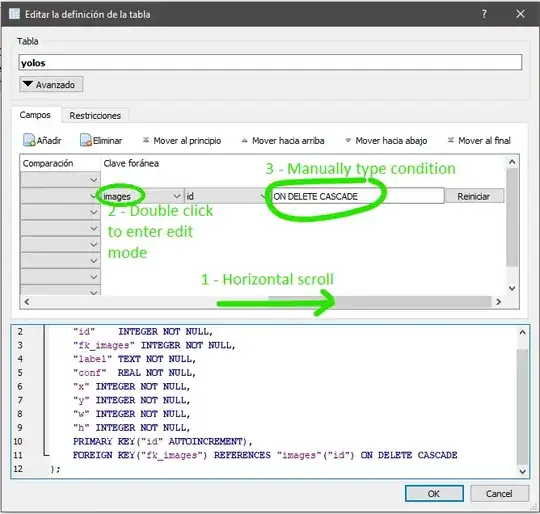Click the help question mark icon
The image size is (540, 514).
[484, 14]
